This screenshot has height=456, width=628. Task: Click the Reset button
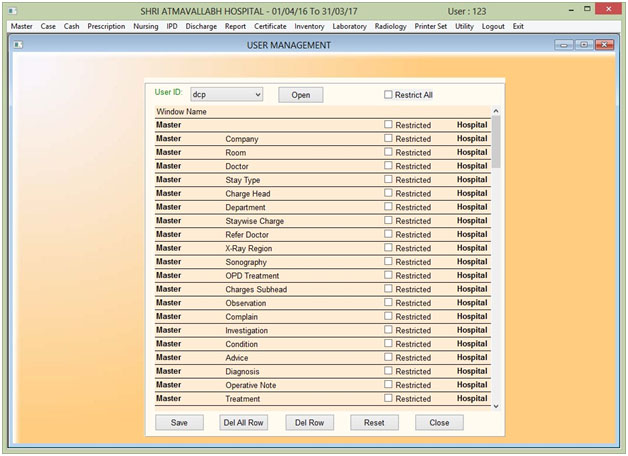point(374,423)
